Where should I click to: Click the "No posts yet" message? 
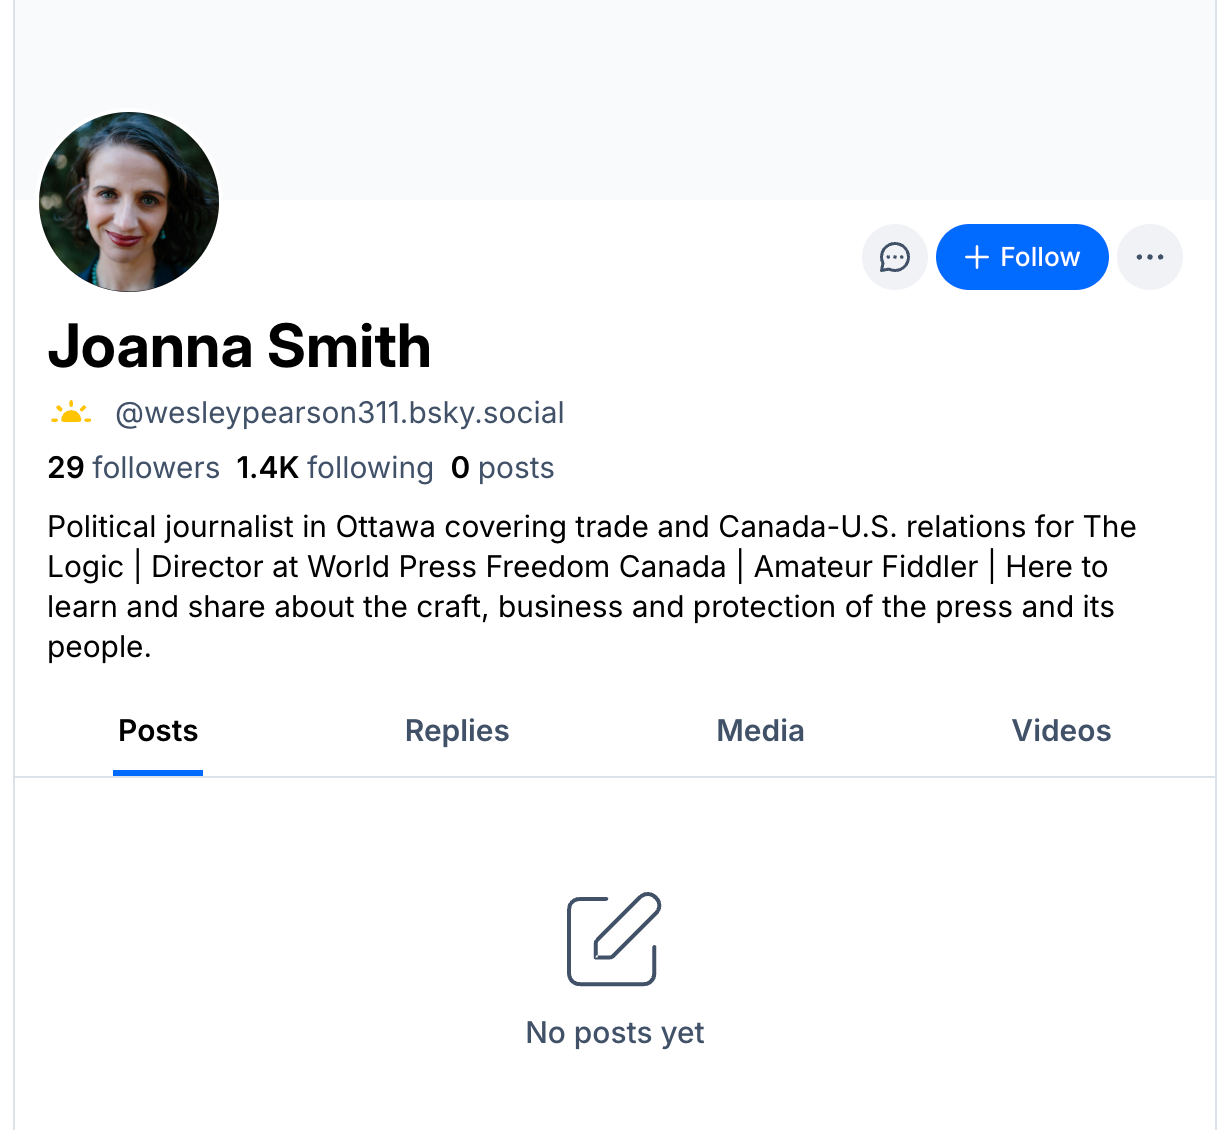(x=615, y=1032)
